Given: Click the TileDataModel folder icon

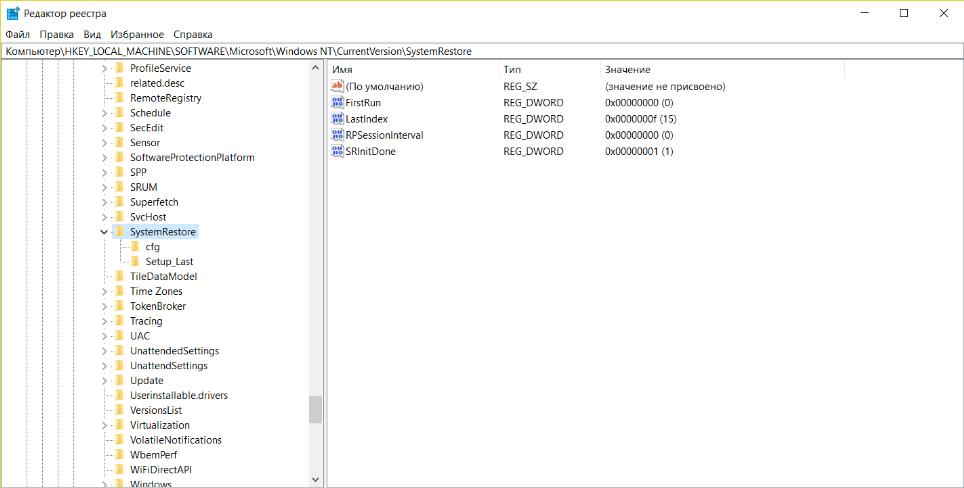Looking at the screenshot, I should pos(119,277).
